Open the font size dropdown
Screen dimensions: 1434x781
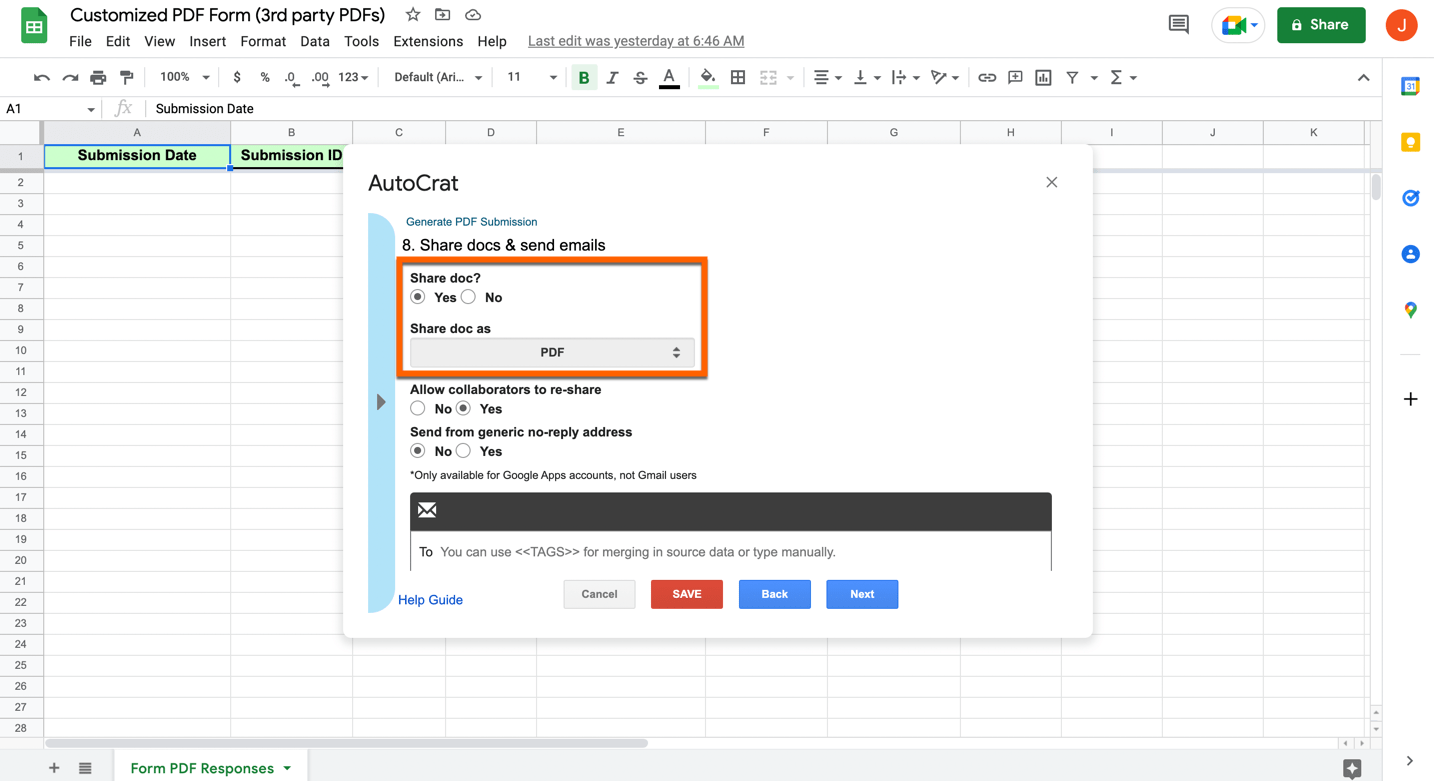532,77
